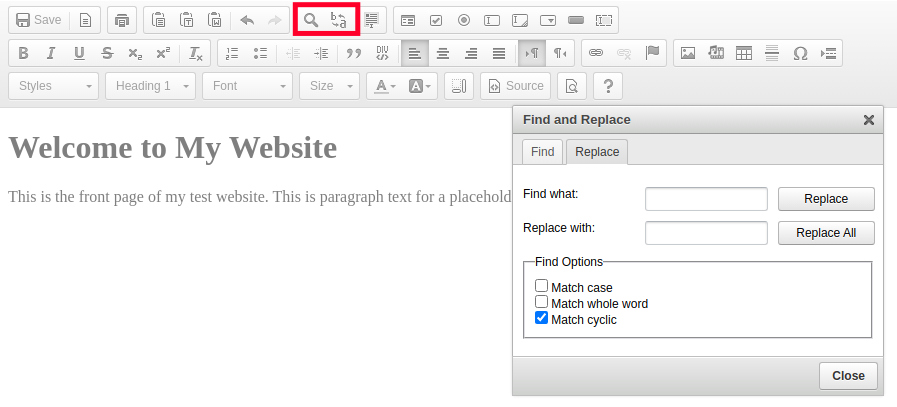Viewport: 897px width, 407px height.
Task: Click the Replace toolbar icon
Action: (339, 20)
